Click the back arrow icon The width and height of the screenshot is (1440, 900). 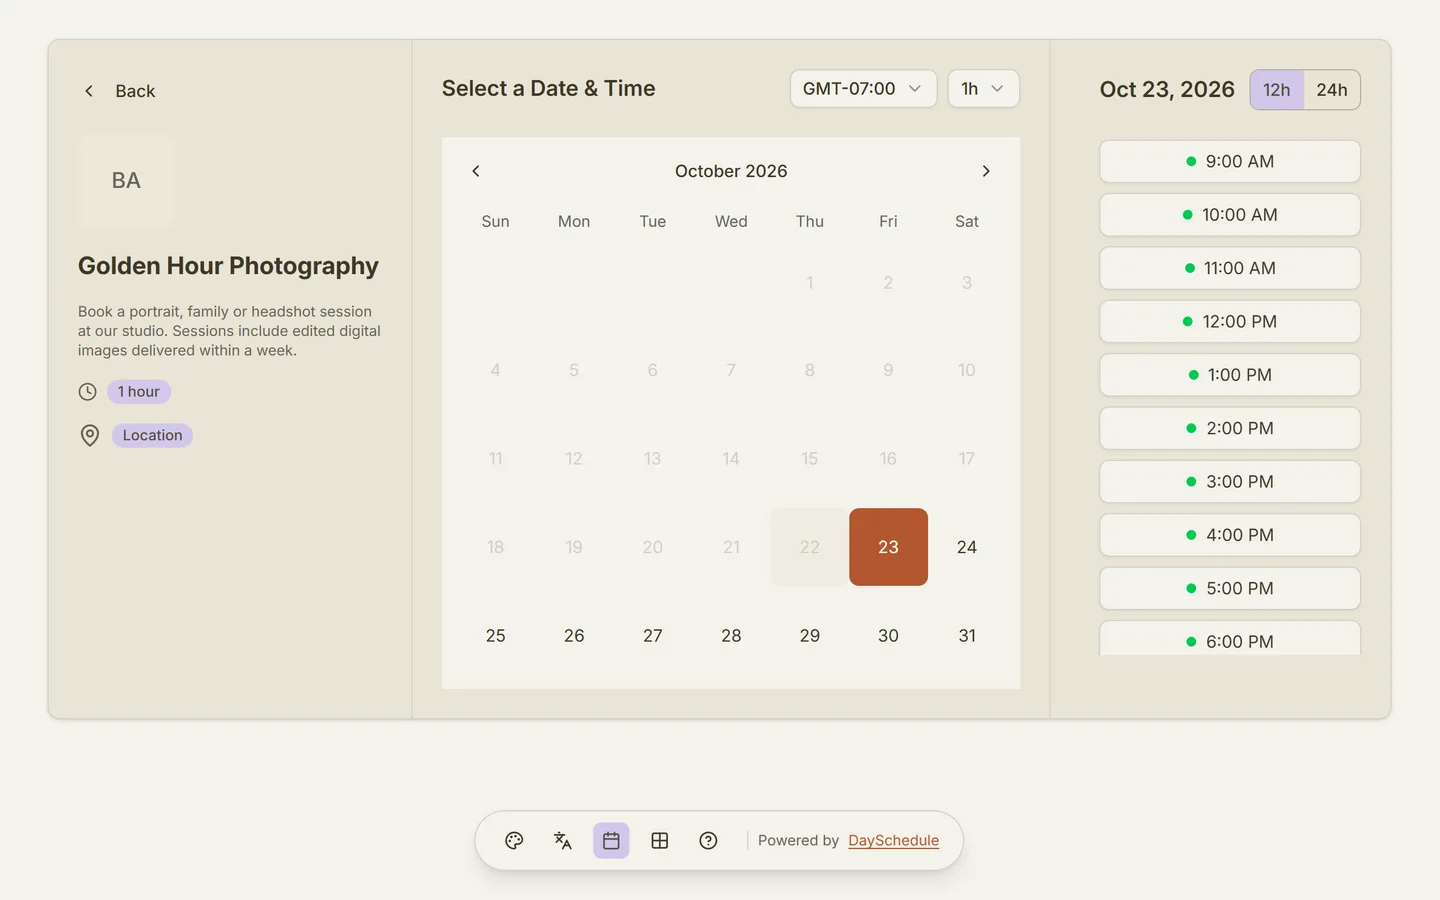(x=89, y=91)
